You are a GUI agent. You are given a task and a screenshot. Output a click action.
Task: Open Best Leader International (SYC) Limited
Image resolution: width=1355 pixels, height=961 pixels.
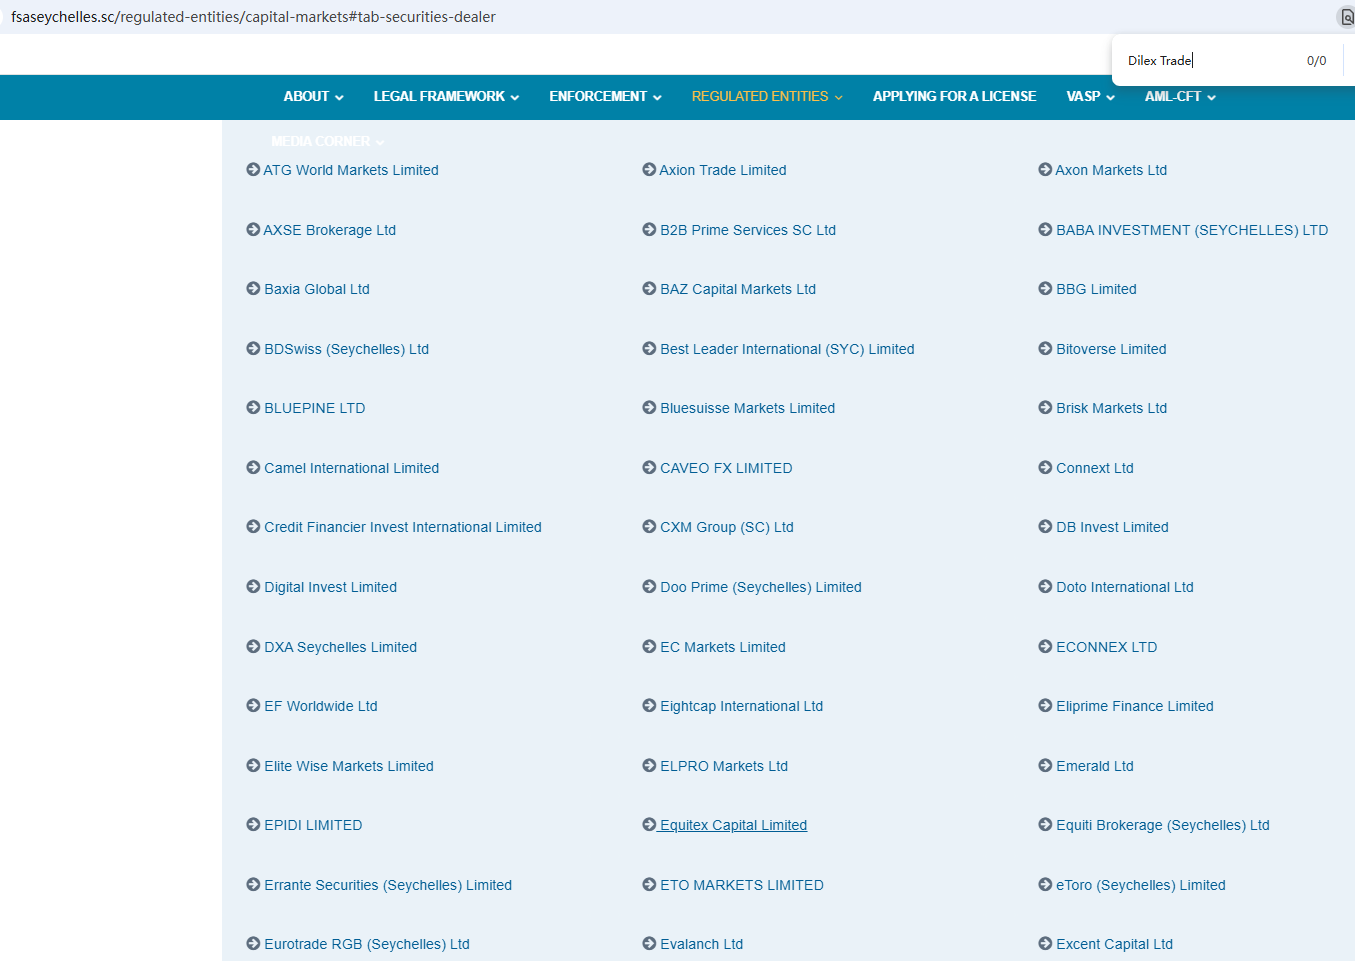pyautogui.click(x=787, y=349)
